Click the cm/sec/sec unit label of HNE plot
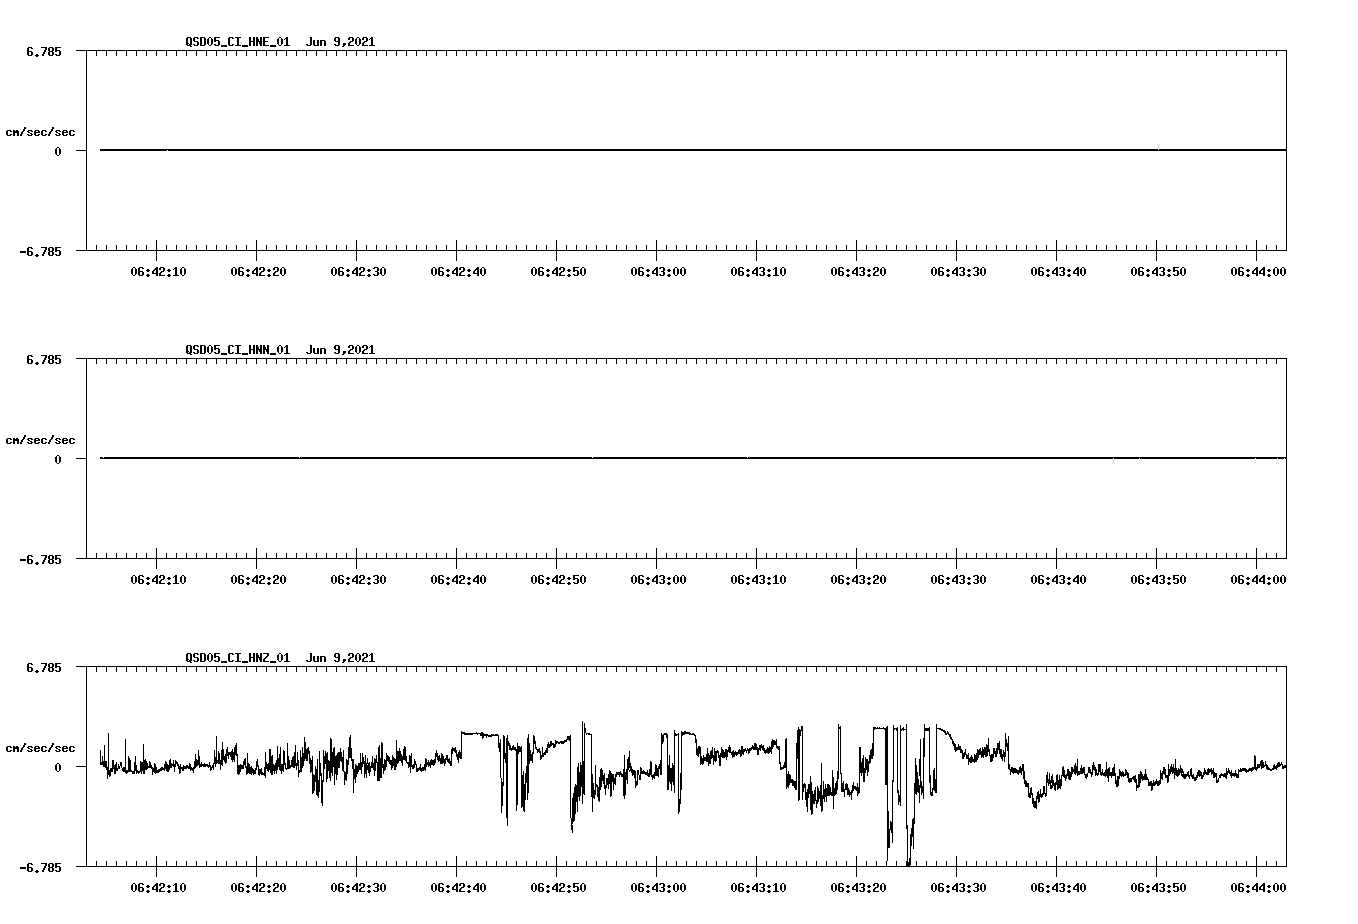This screenshot has height=924, width=1358. click(41, 132)
